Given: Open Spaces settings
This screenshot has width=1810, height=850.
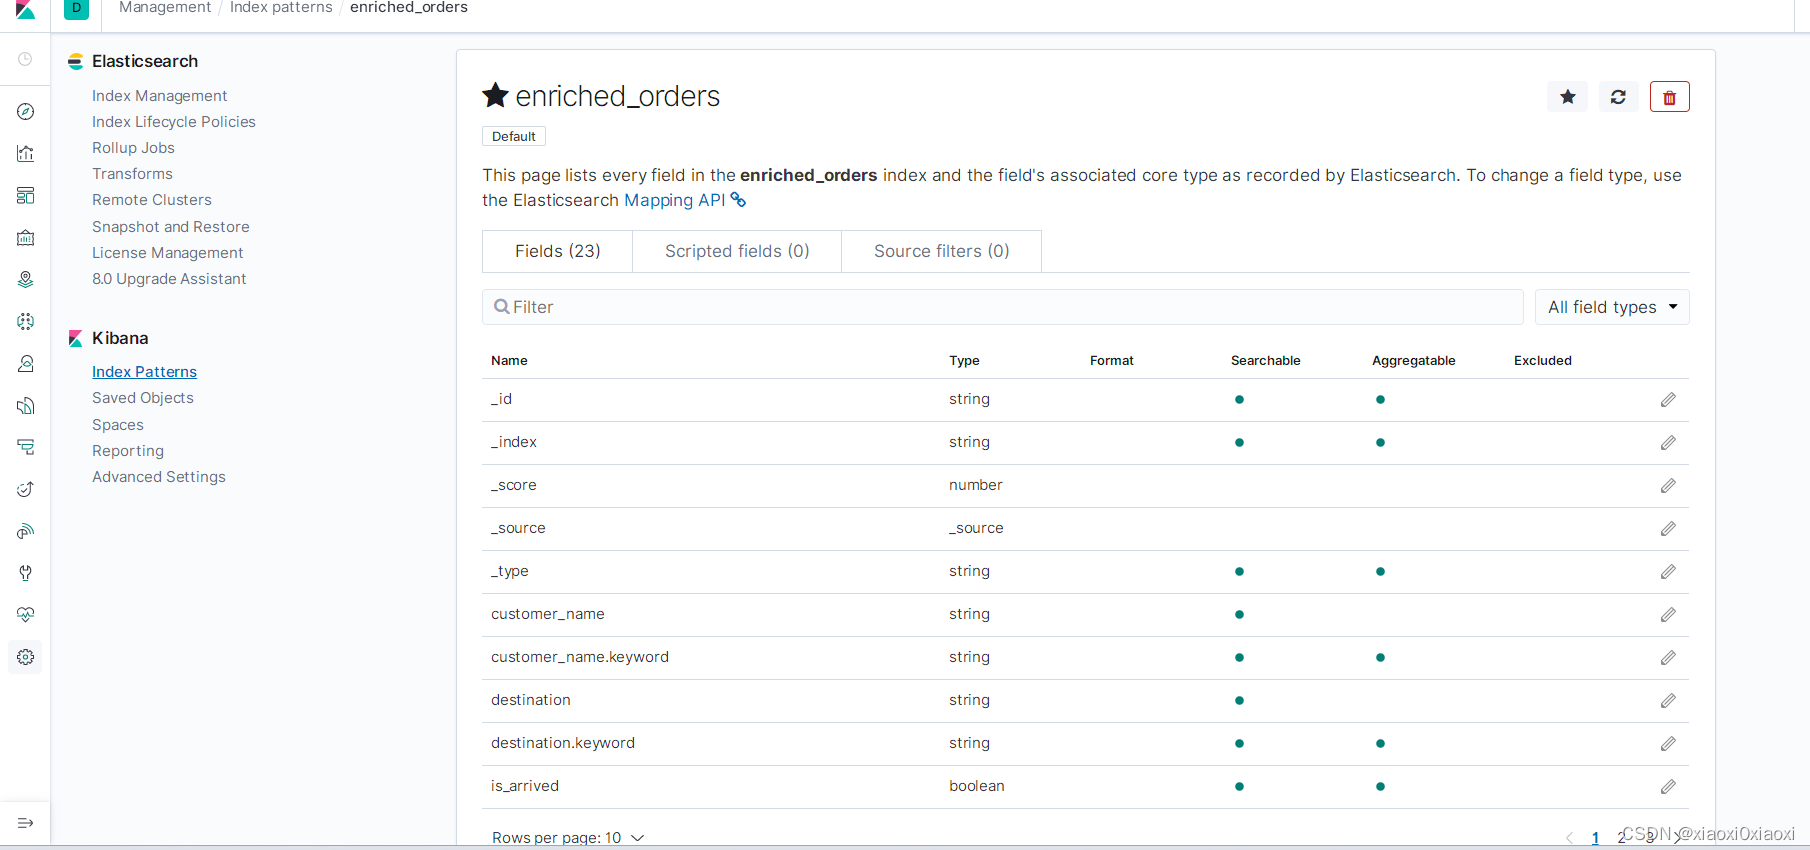Looking at the screenshot, I should click(x=118, y=425).
